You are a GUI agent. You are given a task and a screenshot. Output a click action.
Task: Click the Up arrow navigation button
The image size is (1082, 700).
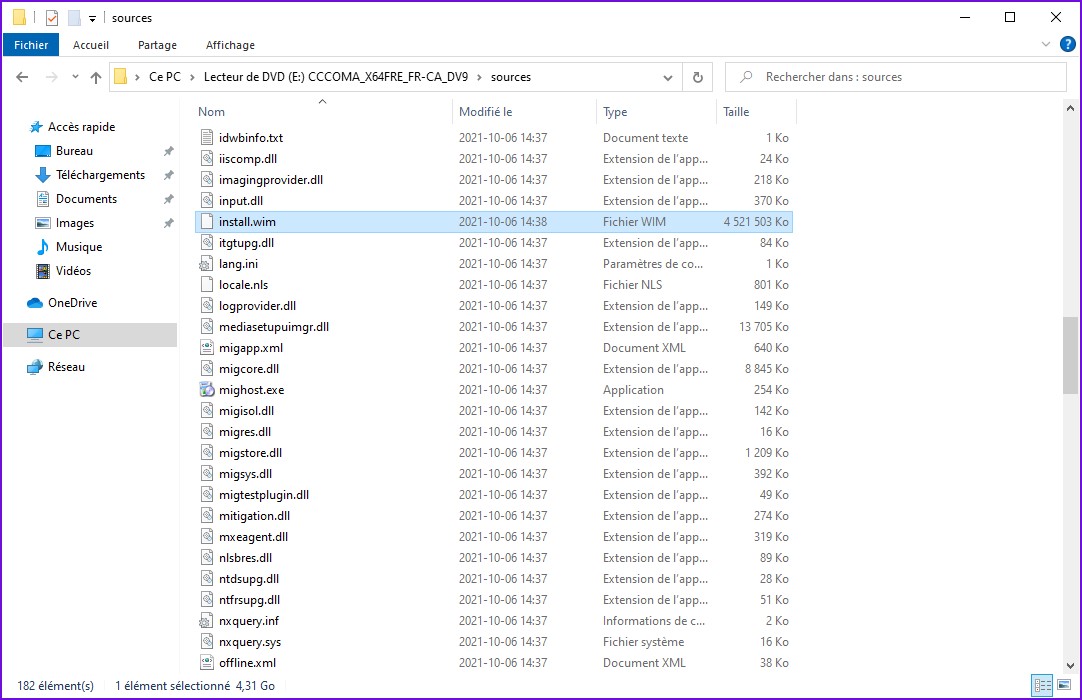coord(96,77)
